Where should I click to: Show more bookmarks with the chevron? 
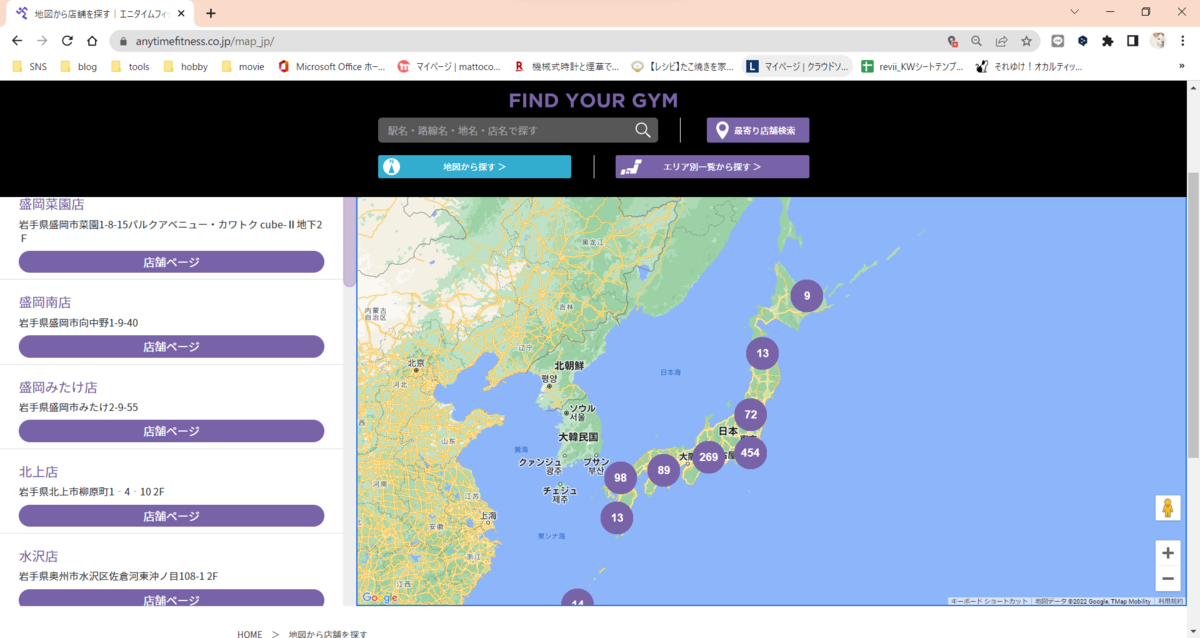tap(1182, 67)
